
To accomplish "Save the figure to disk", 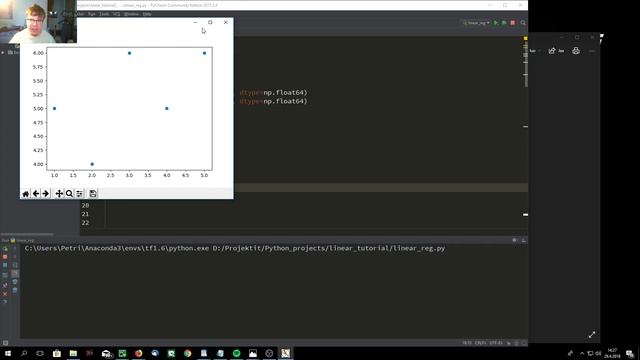I will (x=93, y=193).
